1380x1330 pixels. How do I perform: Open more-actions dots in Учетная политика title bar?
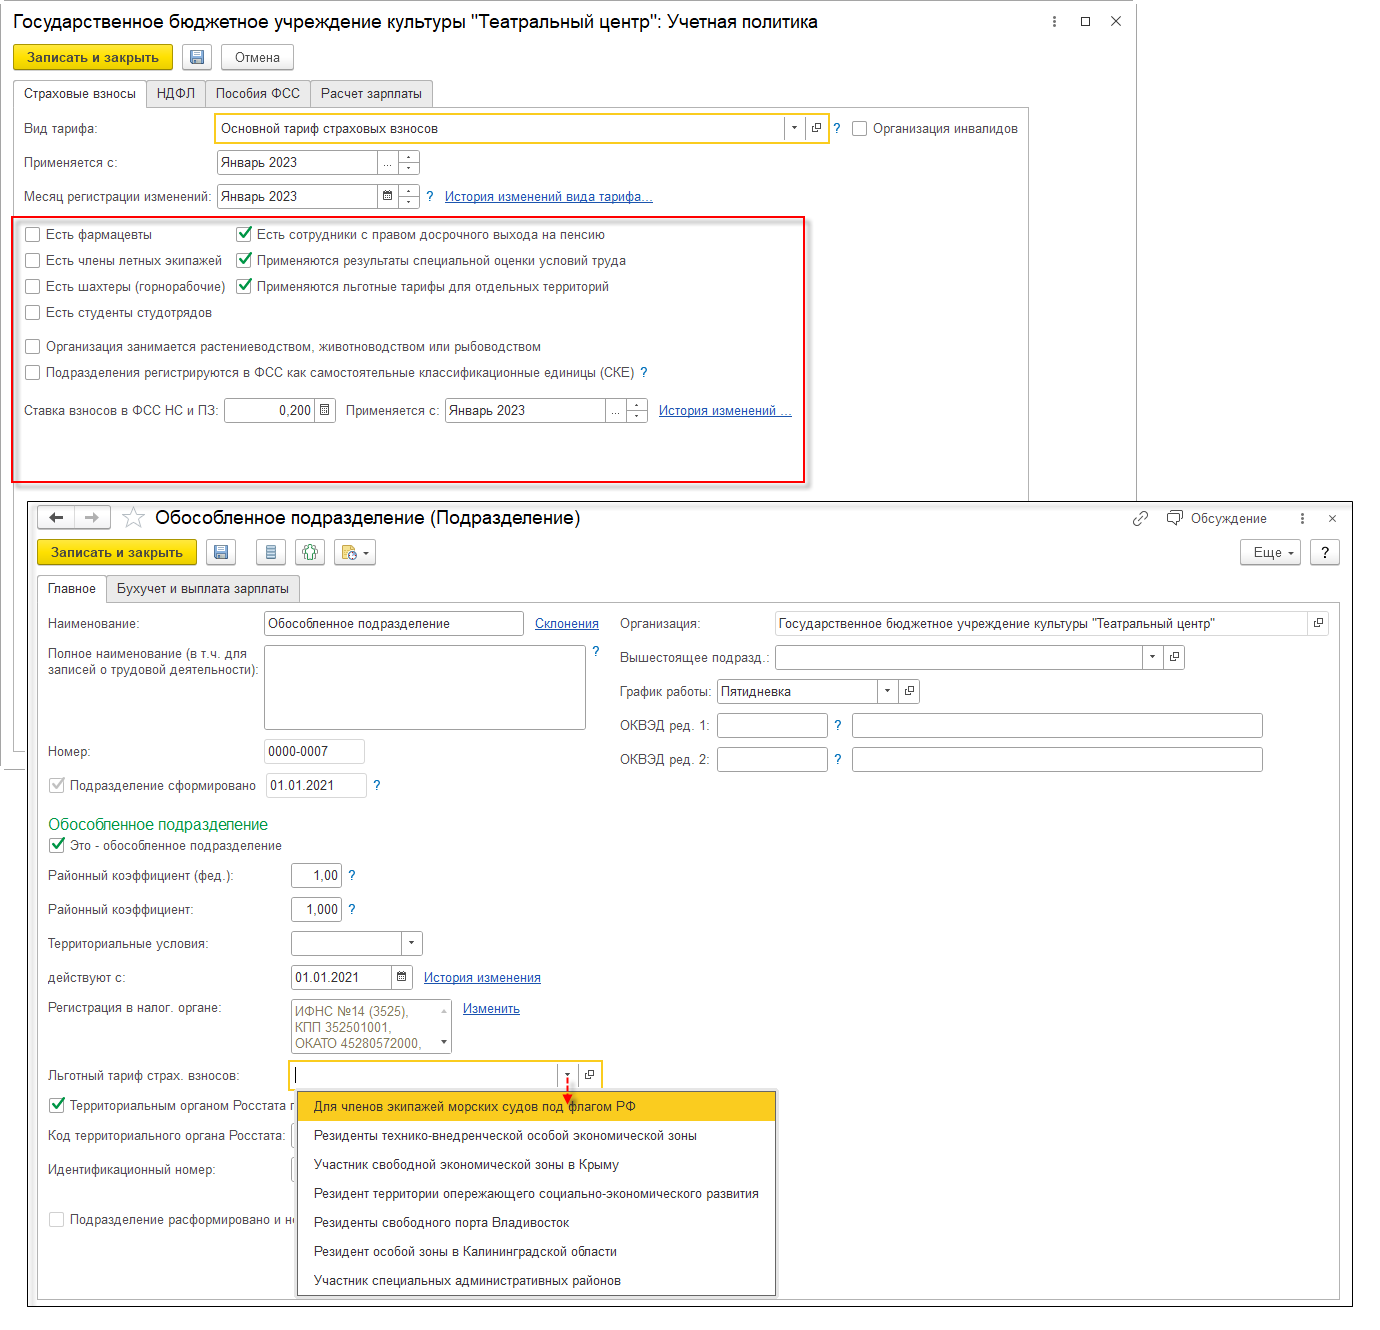pos(1054,21)
